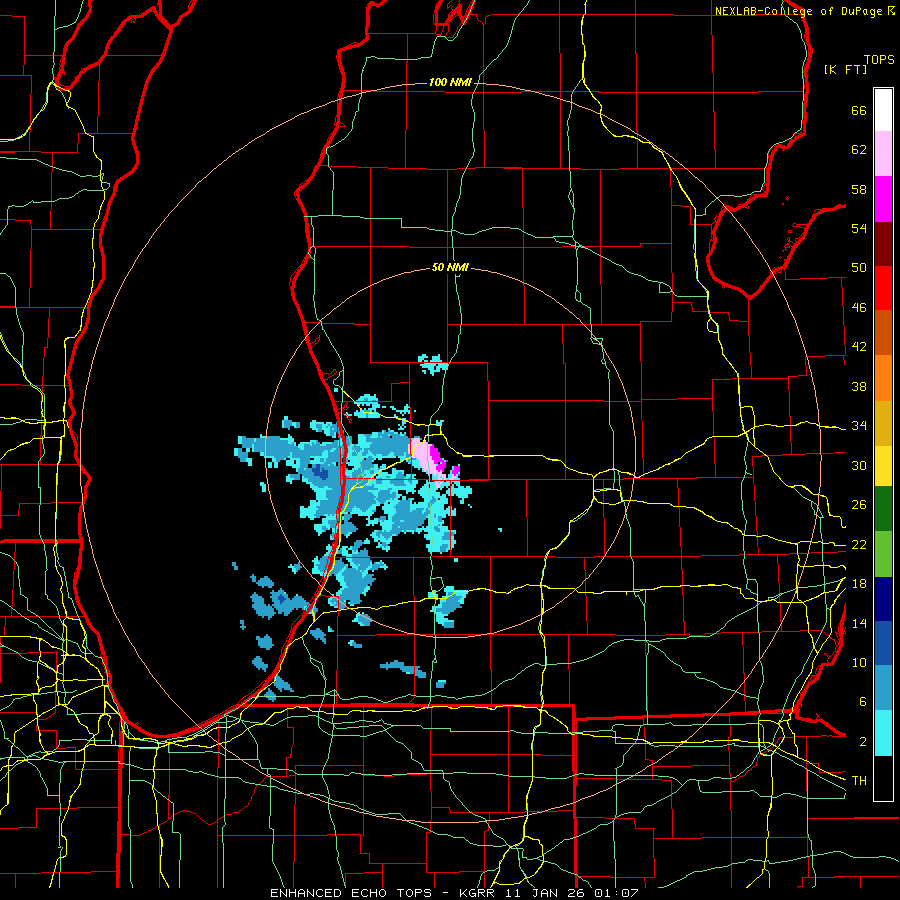
Task: Click the legend value '14'
Action: click(x=859, y=623)
